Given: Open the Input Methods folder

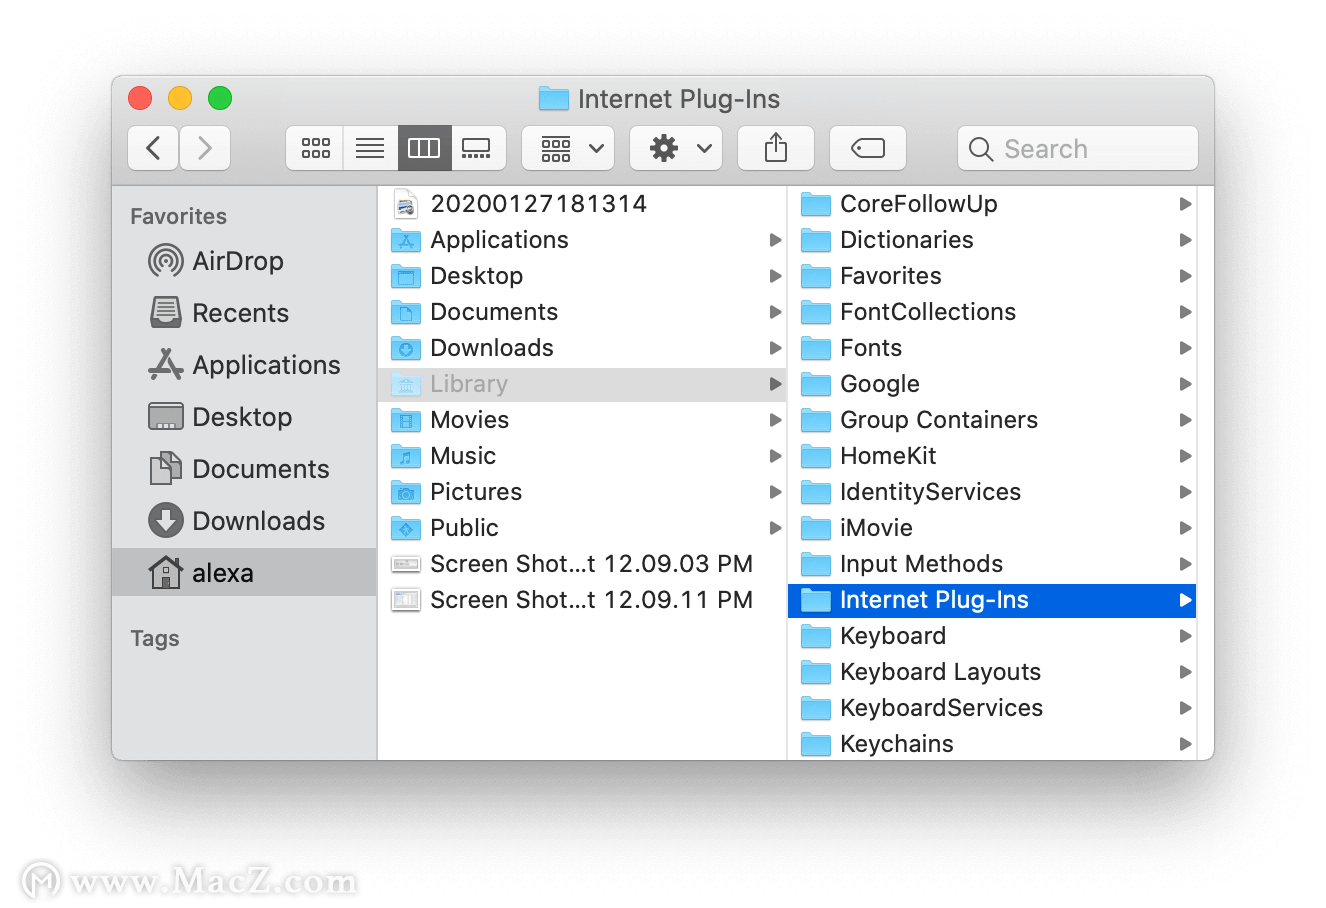Looking at the screenshot, I should pos(992,564).
